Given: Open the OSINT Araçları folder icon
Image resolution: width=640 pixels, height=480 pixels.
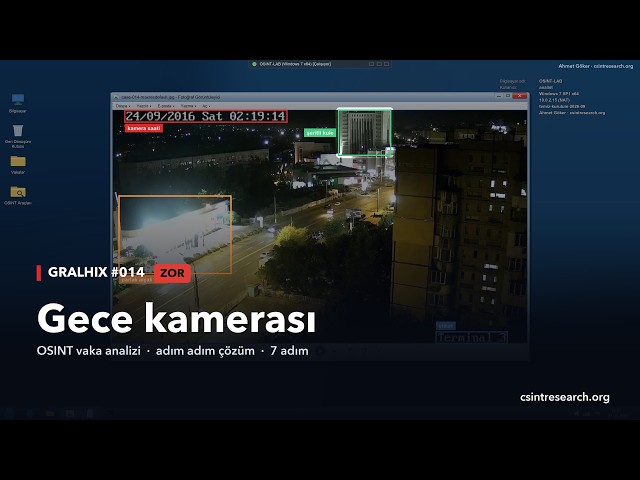Looking at the screenshot, I should (18, 195).
